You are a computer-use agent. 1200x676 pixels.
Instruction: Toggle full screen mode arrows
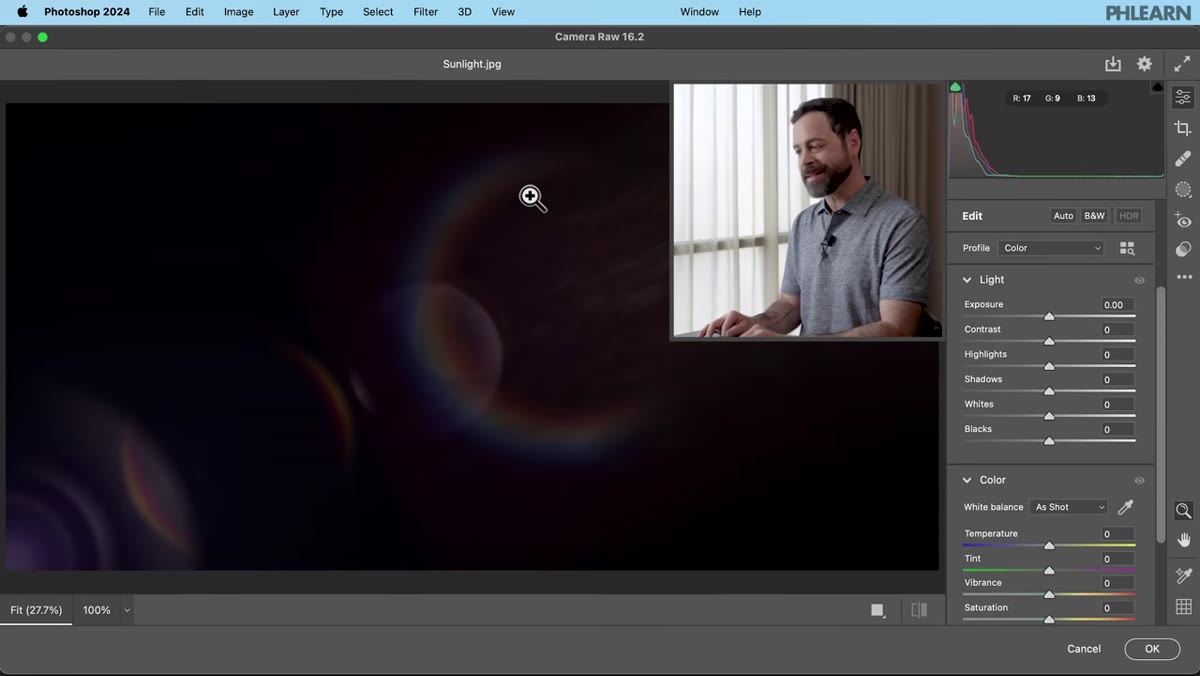1182,63
